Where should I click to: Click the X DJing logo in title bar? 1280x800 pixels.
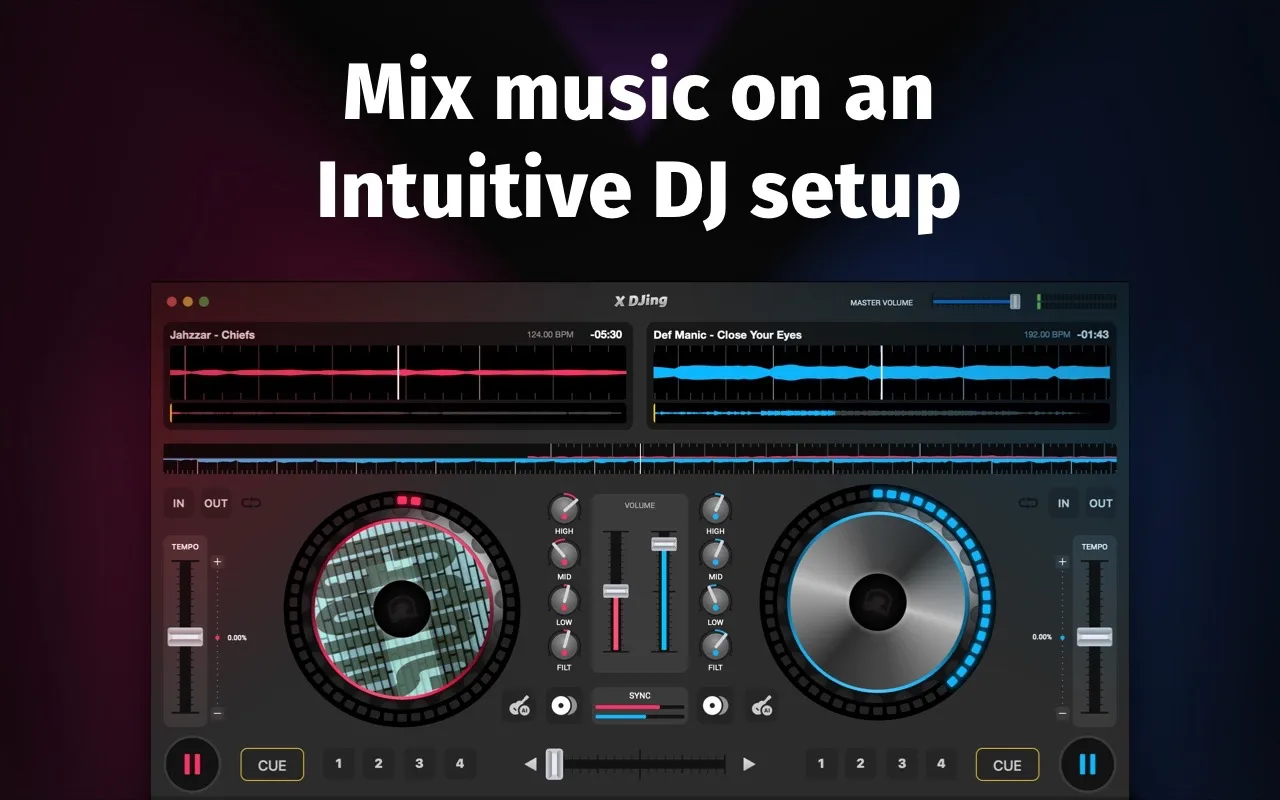tap(640, 299)
